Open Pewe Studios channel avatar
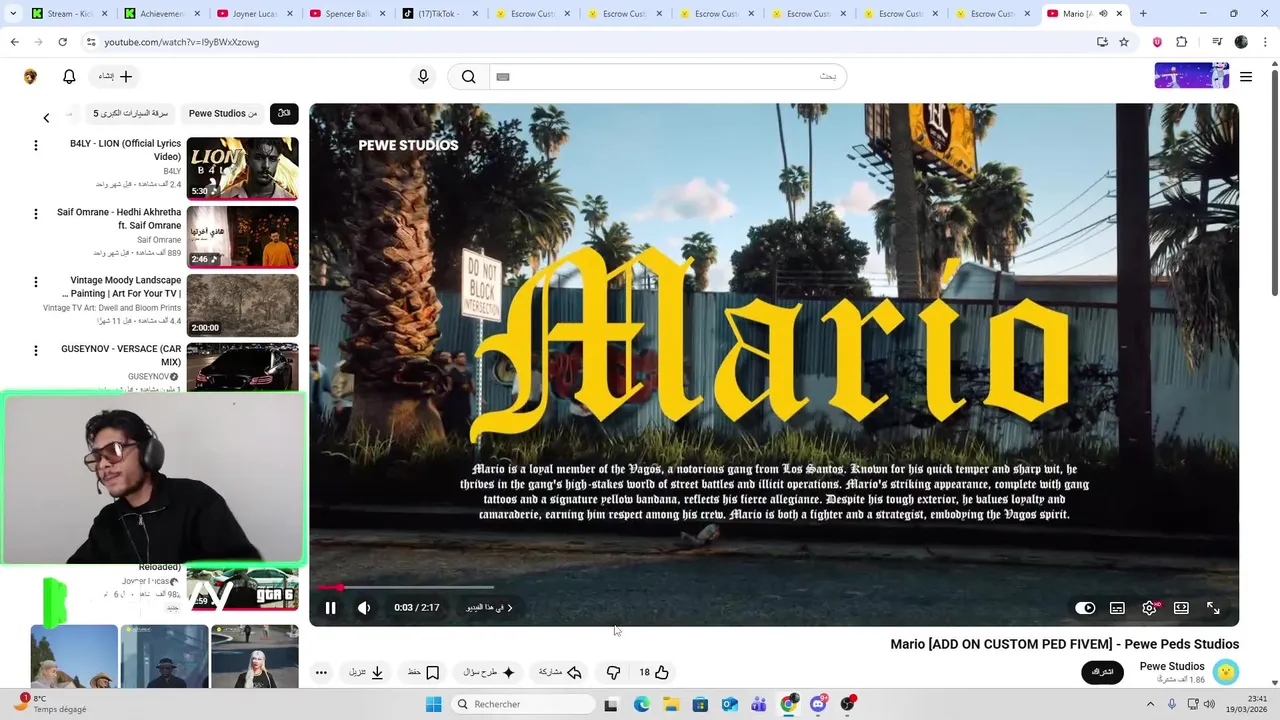The height and width of the screenshot is (720, 1280). coord(1226,672)
